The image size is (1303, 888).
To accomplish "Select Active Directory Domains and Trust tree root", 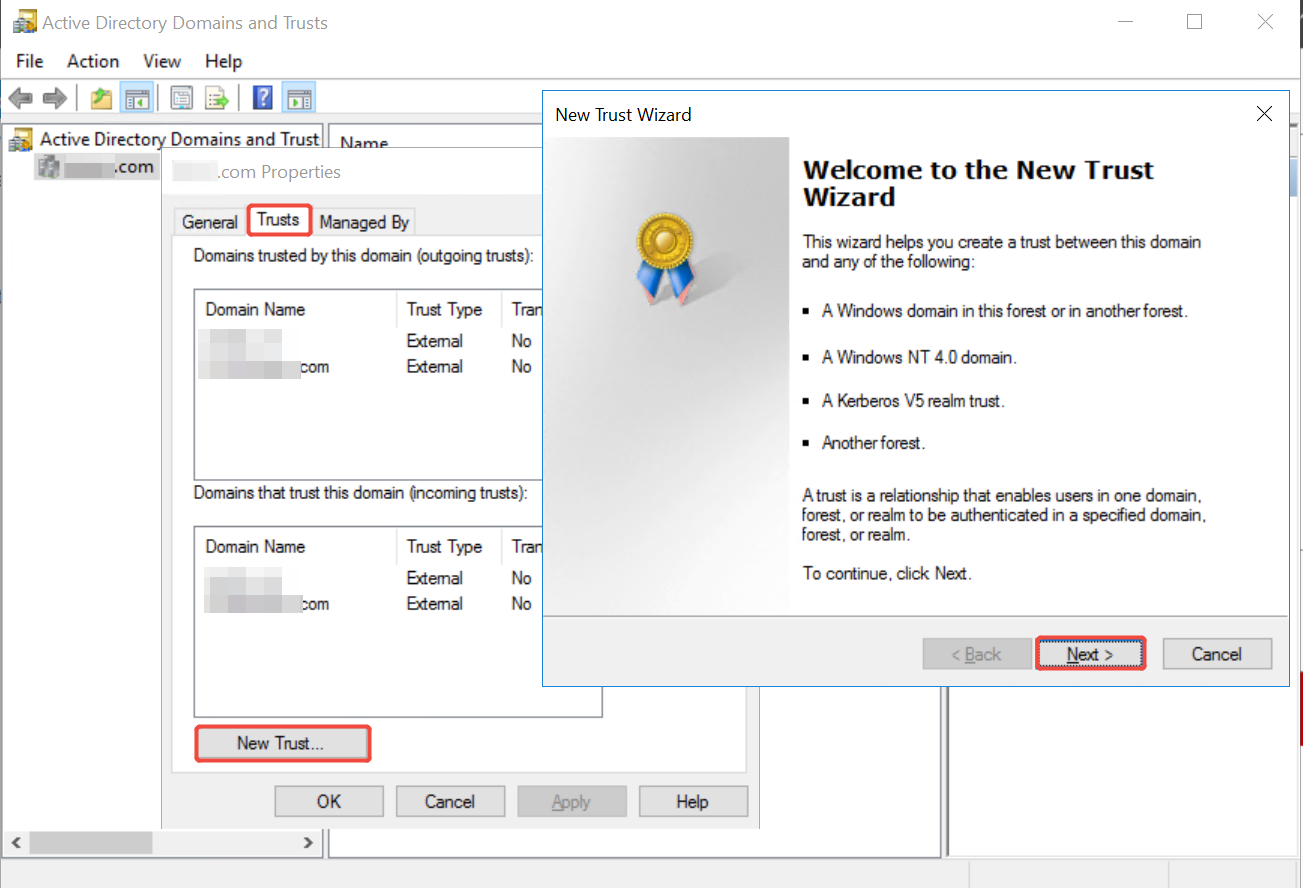I will tap(179, 139).
